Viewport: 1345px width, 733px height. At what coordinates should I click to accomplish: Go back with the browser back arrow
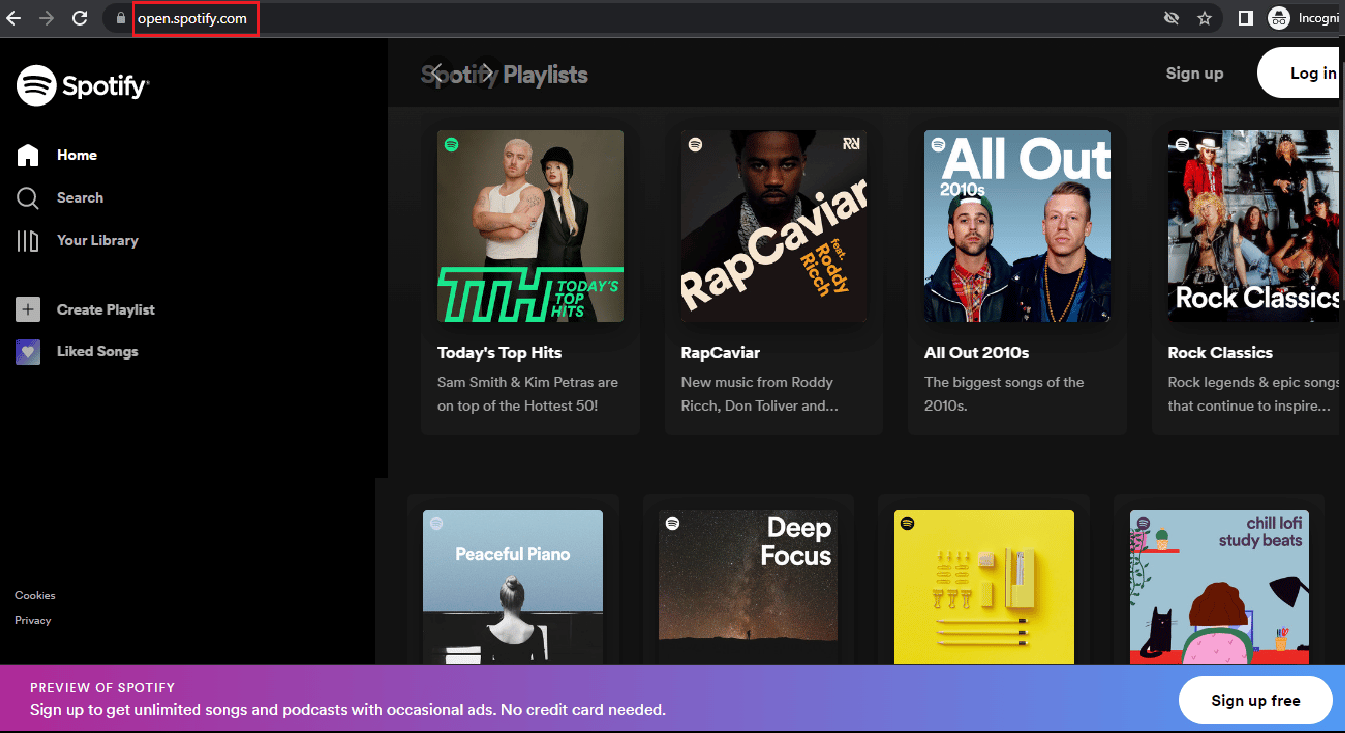pyautogui.click(x=14, y=18)
